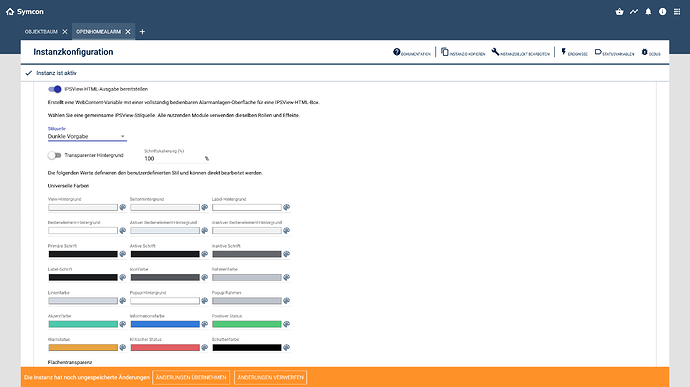Close the Objektbaum tab
Screen dimensions: 690x387
[65, 32]
